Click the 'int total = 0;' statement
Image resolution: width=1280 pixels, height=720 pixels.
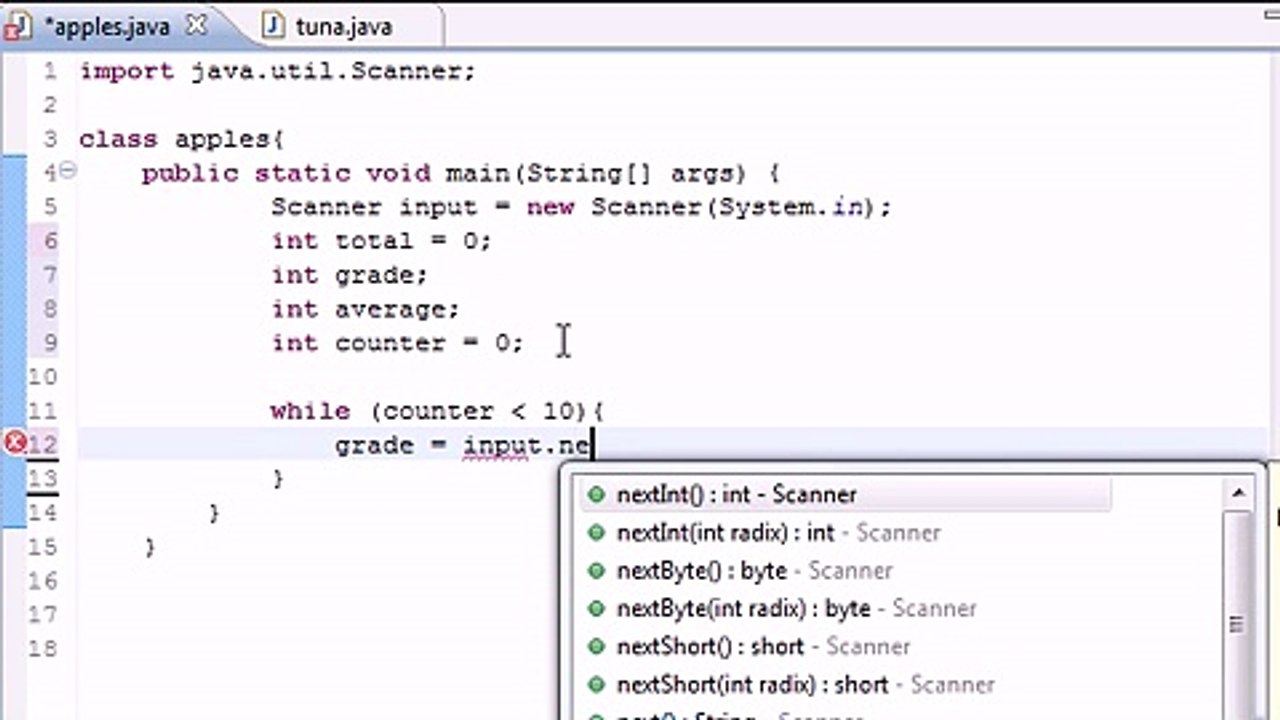[381, 241]
